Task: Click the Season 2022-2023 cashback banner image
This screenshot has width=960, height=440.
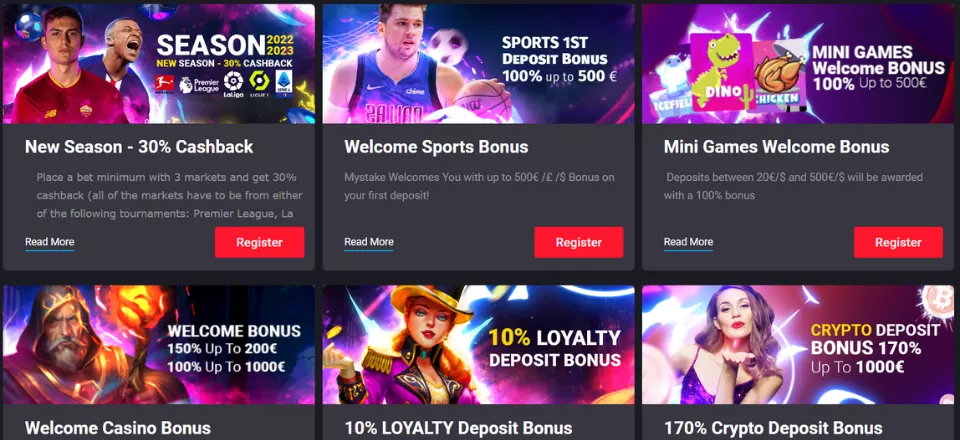Action: 159,64
